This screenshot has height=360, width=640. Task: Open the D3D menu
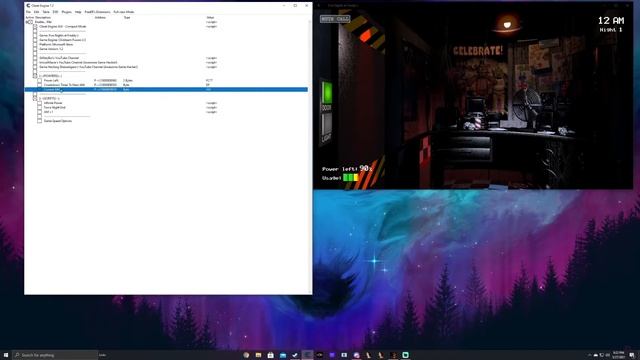56,12
